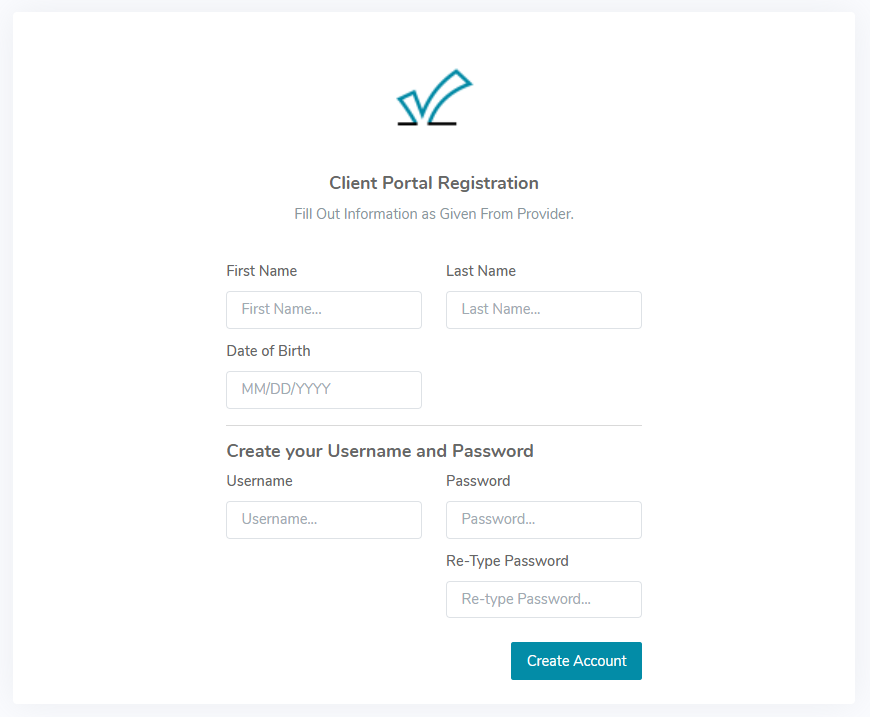
Task: Focus the First Name input field
Action: (x=324, y=310)
